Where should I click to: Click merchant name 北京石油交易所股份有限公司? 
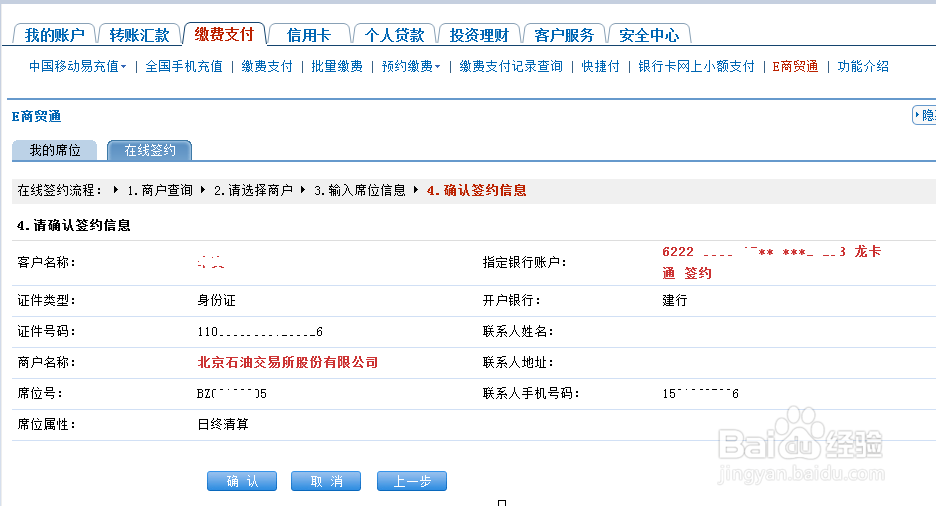288,362
